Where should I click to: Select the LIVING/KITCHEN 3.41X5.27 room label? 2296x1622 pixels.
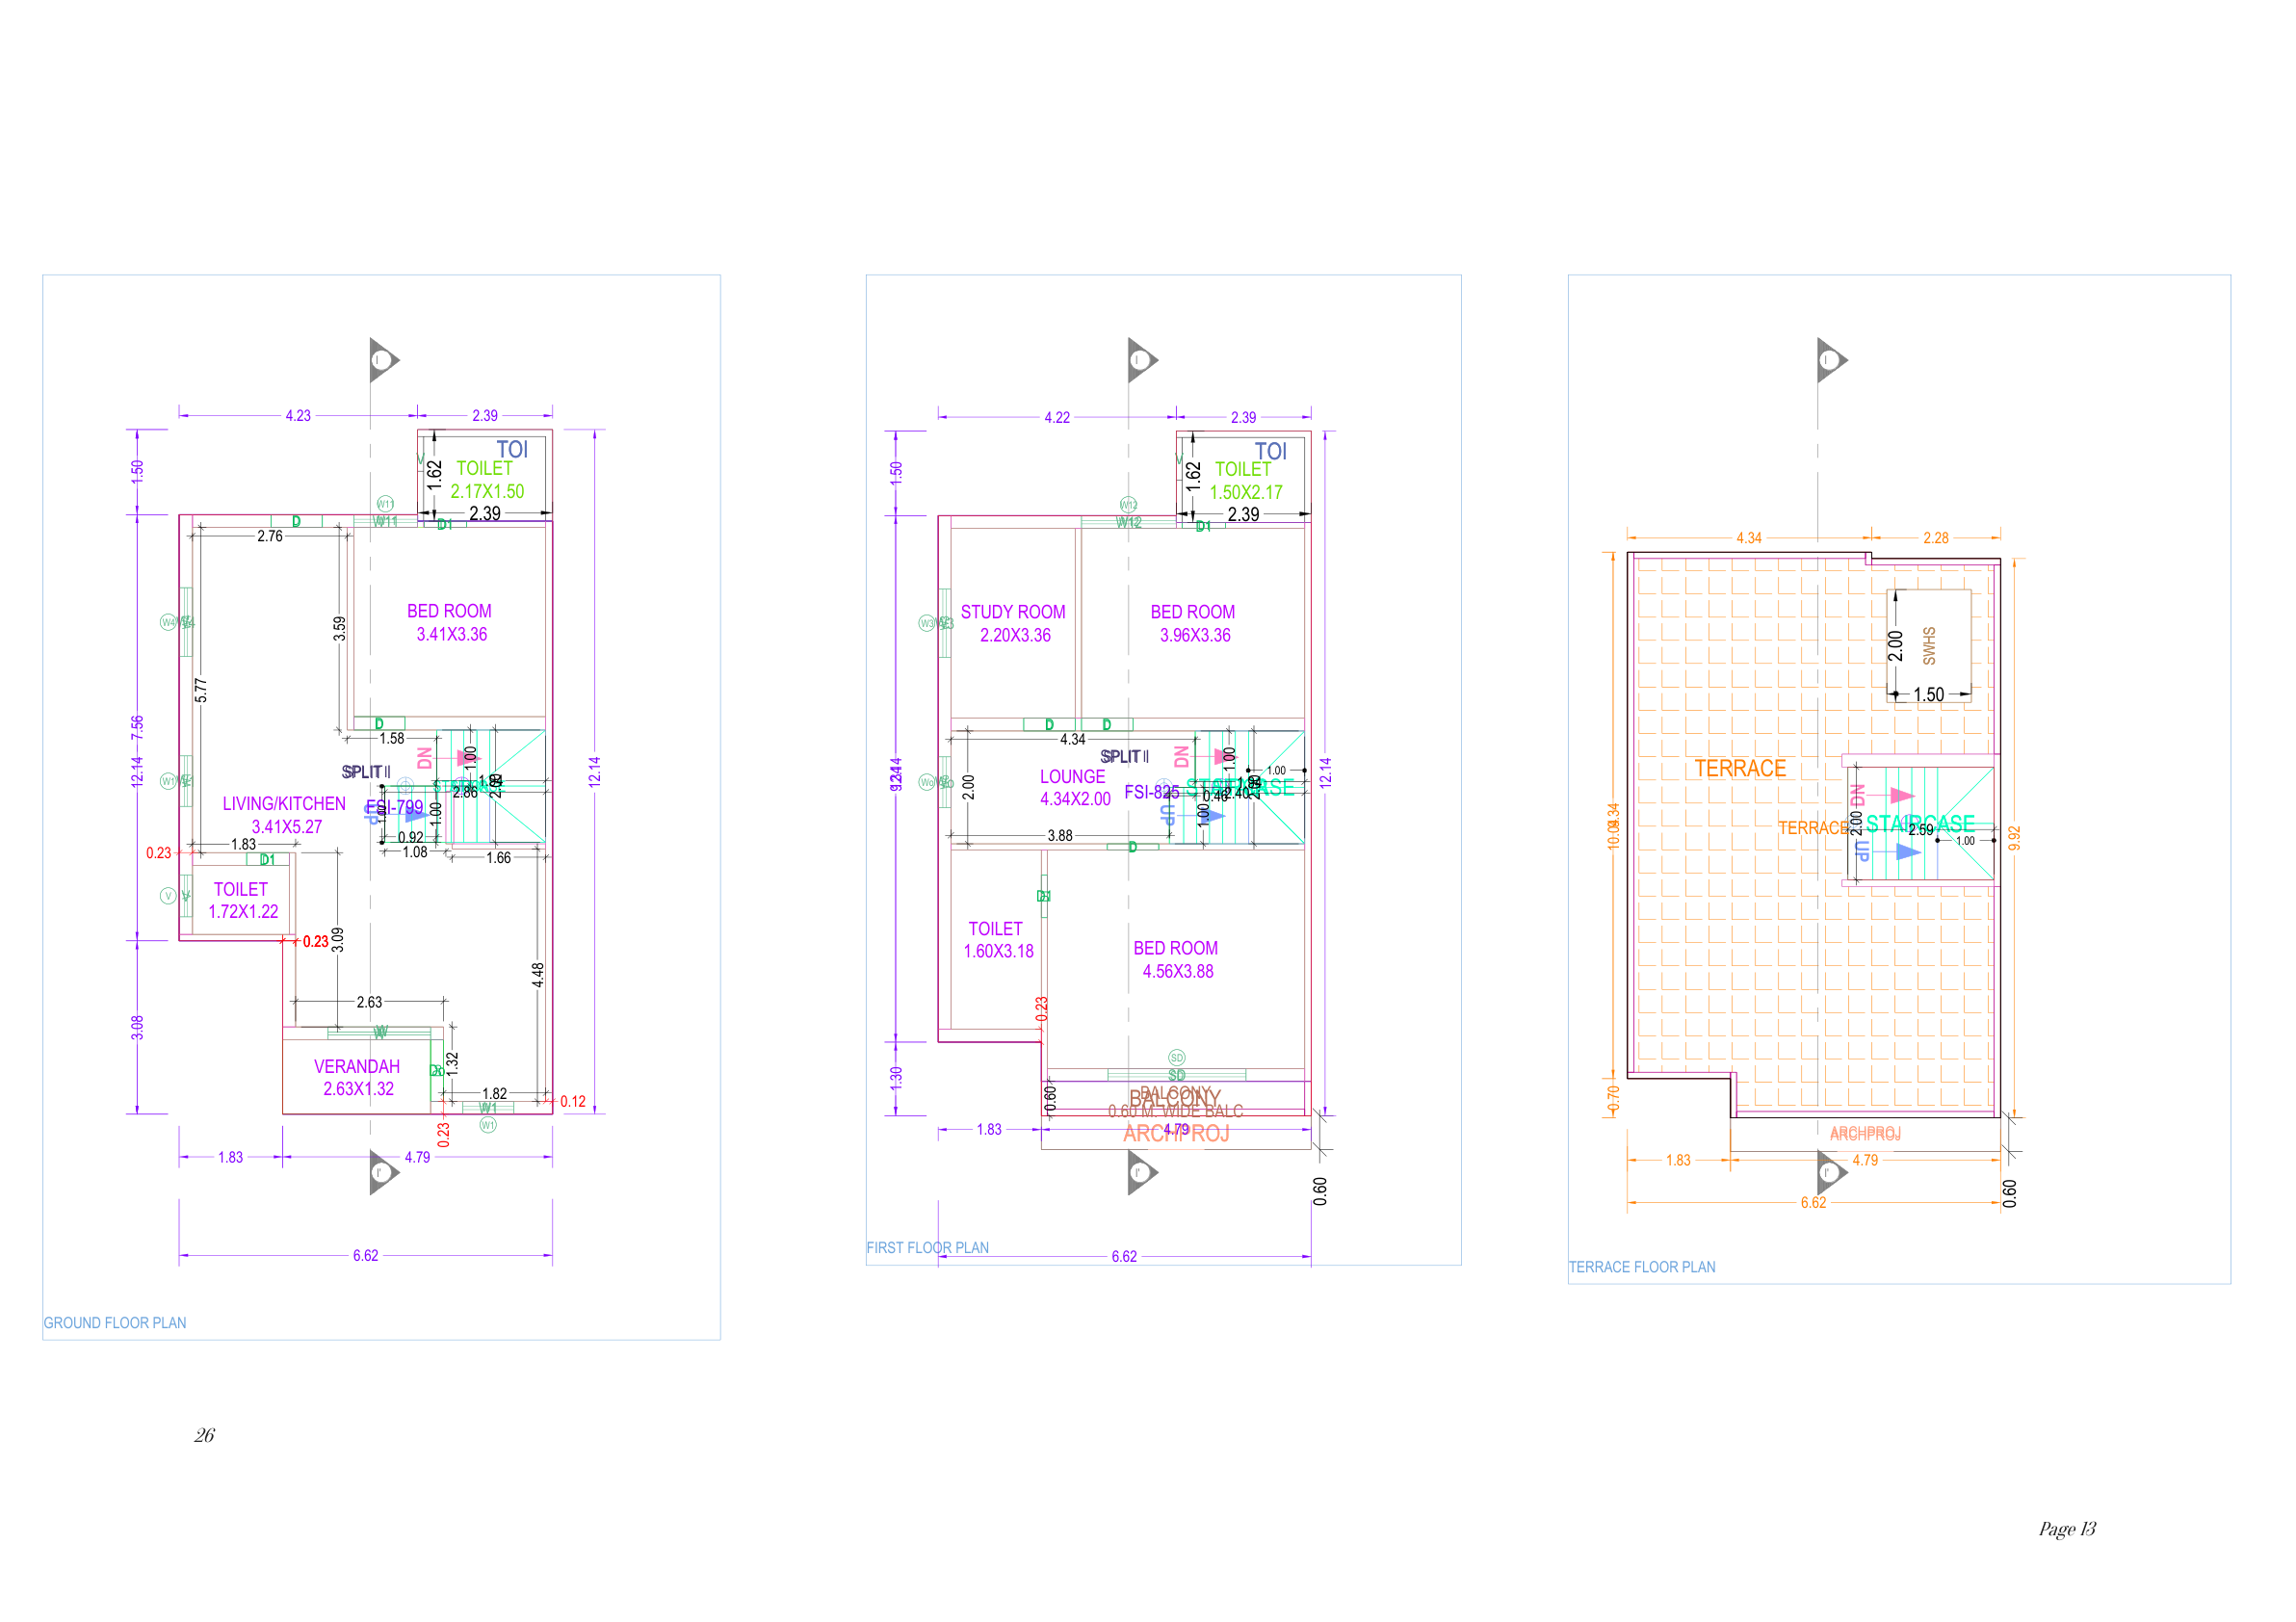click(x=285, y=815)
